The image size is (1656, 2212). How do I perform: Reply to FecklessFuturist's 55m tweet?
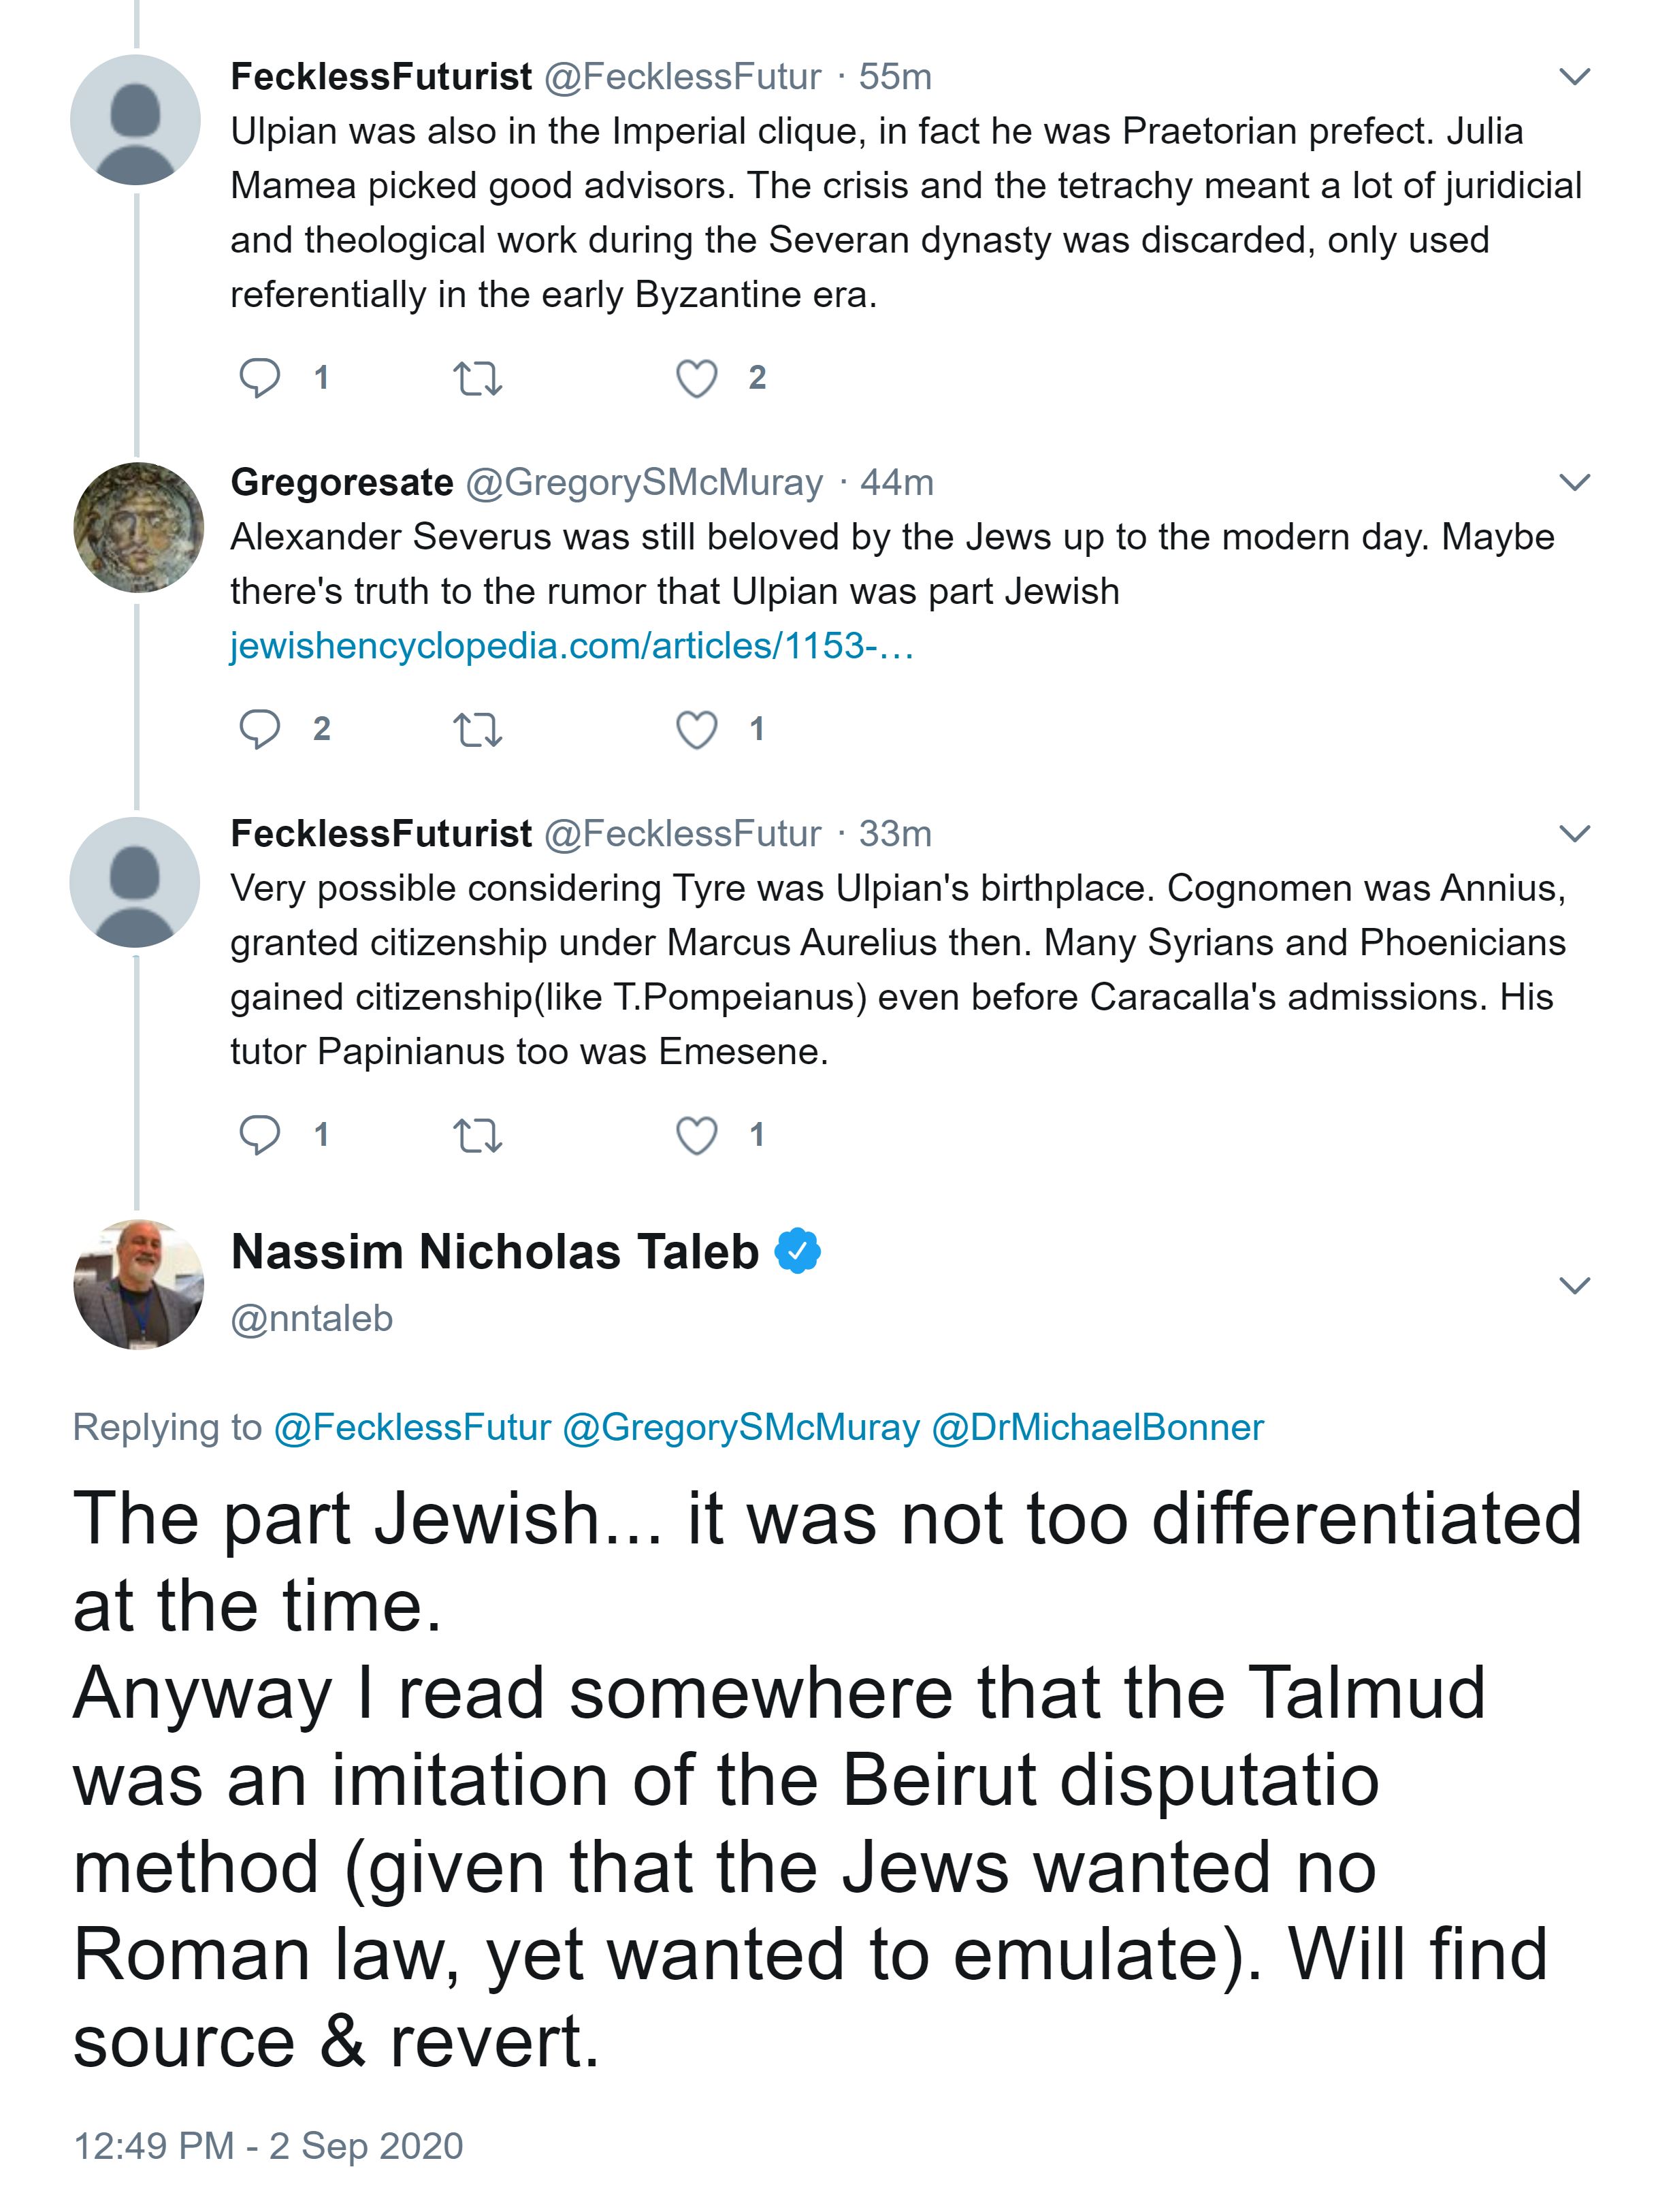[259, 378]
